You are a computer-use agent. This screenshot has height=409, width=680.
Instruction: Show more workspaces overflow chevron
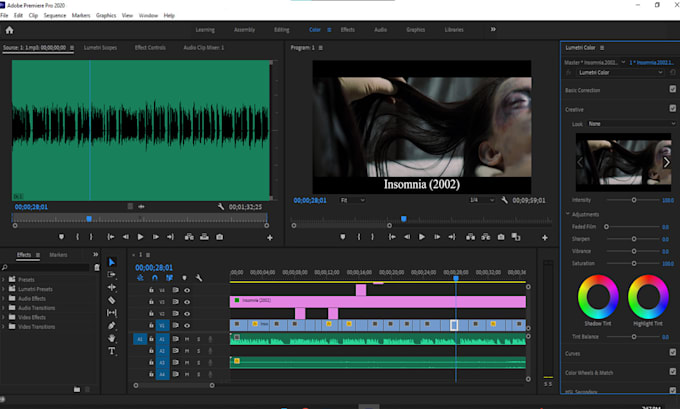point(493,29)
